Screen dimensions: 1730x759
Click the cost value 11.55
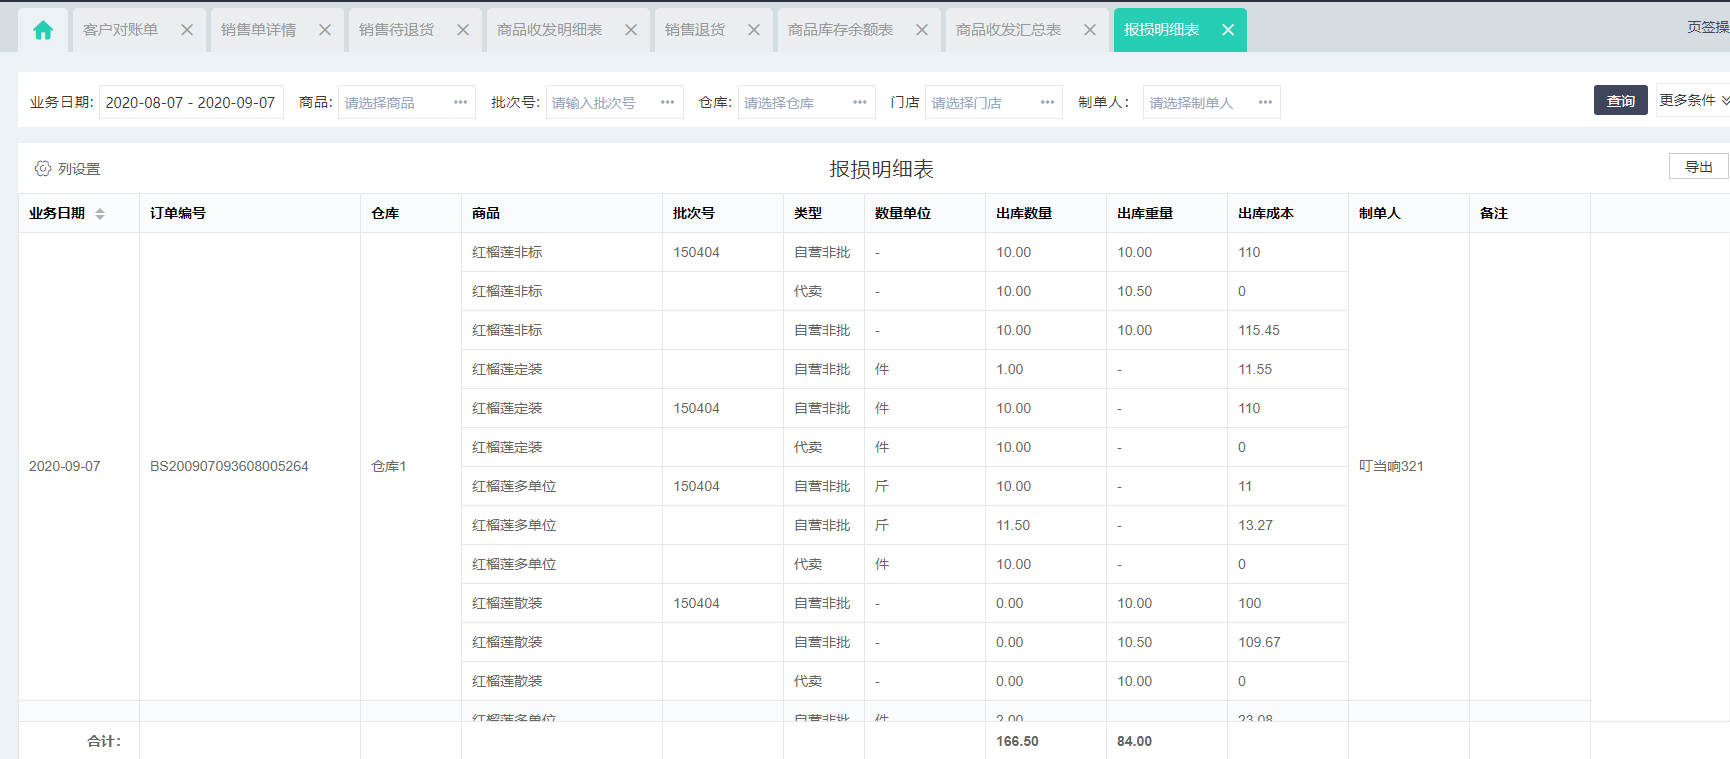point(1255,370)
